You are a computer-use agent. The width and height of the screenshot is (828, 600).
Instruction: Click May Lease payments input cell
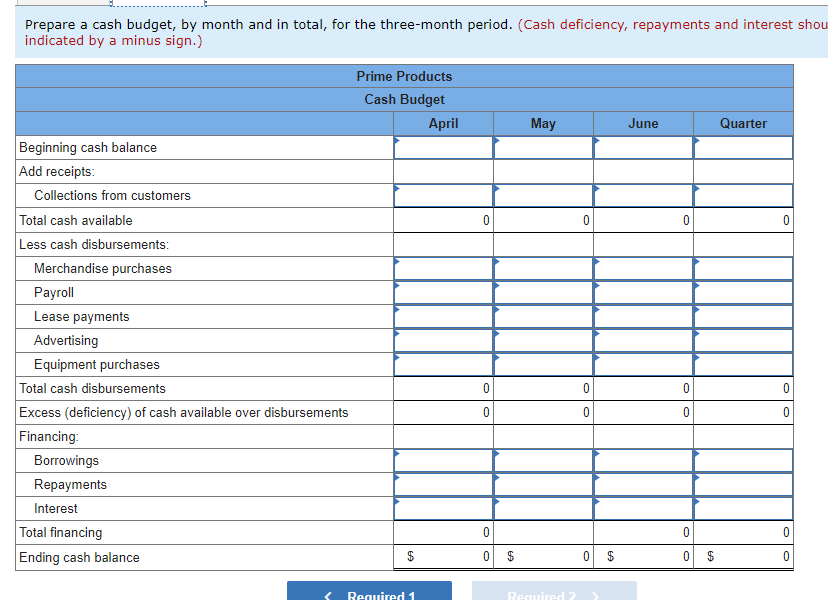tap(543, 316)
